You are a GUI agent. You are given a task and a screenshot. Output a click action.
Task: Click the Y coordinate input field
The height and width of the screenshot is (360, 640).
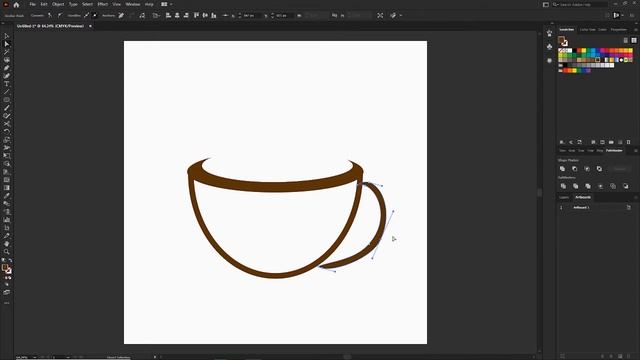coord(284,16)
